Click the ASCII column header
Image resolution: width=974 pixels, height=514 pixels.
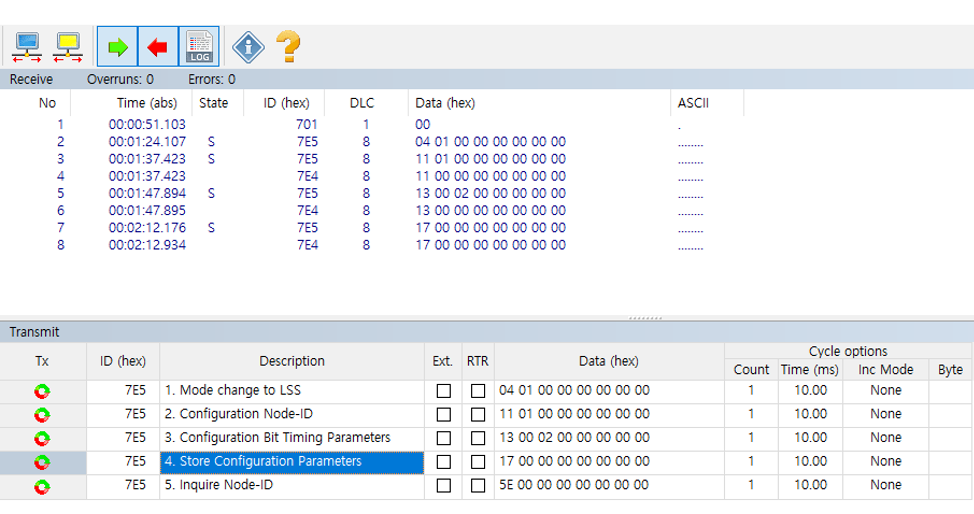[693, 103]
